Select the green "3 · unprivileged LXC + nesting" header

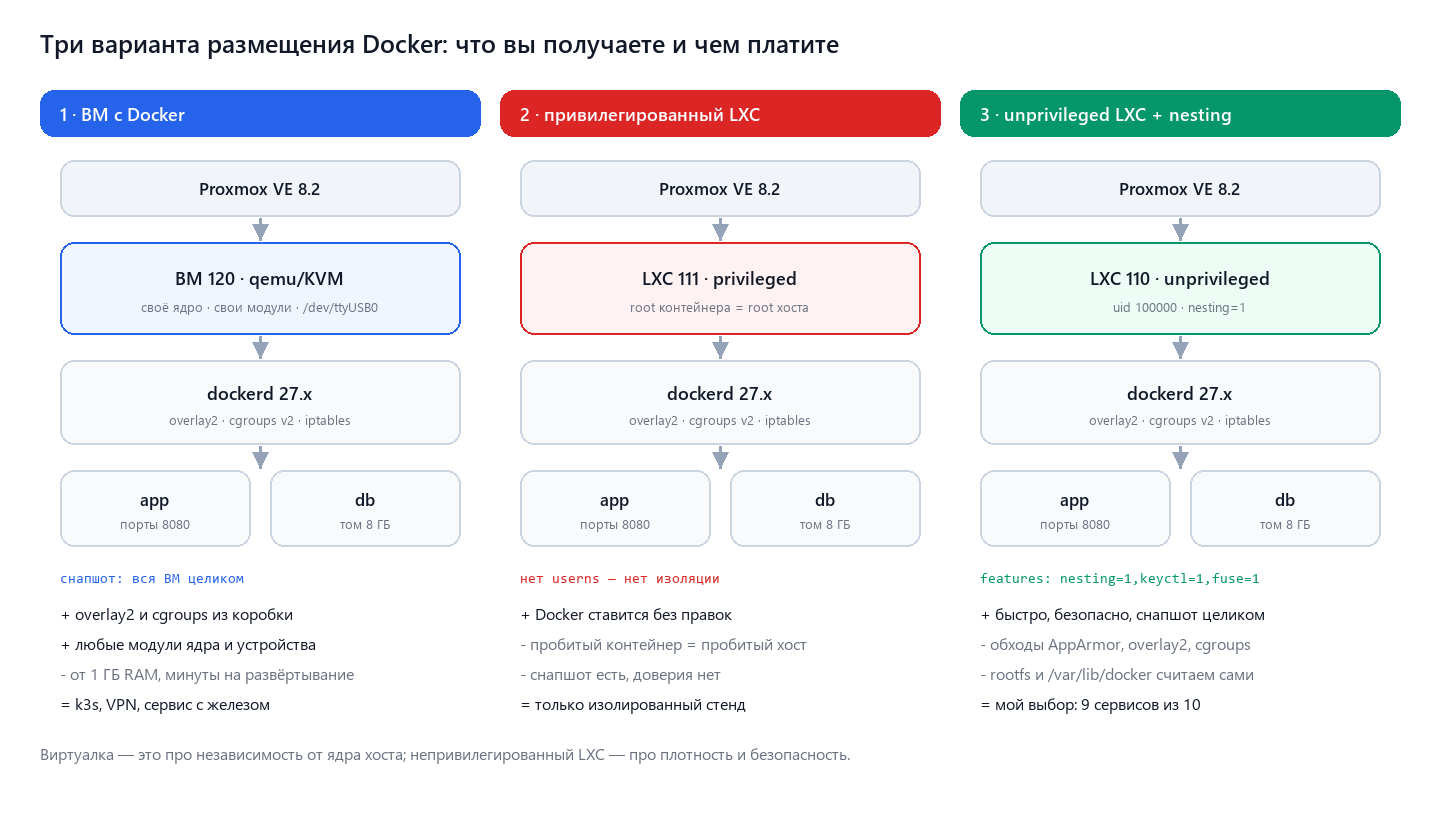tap(1180, 113)
